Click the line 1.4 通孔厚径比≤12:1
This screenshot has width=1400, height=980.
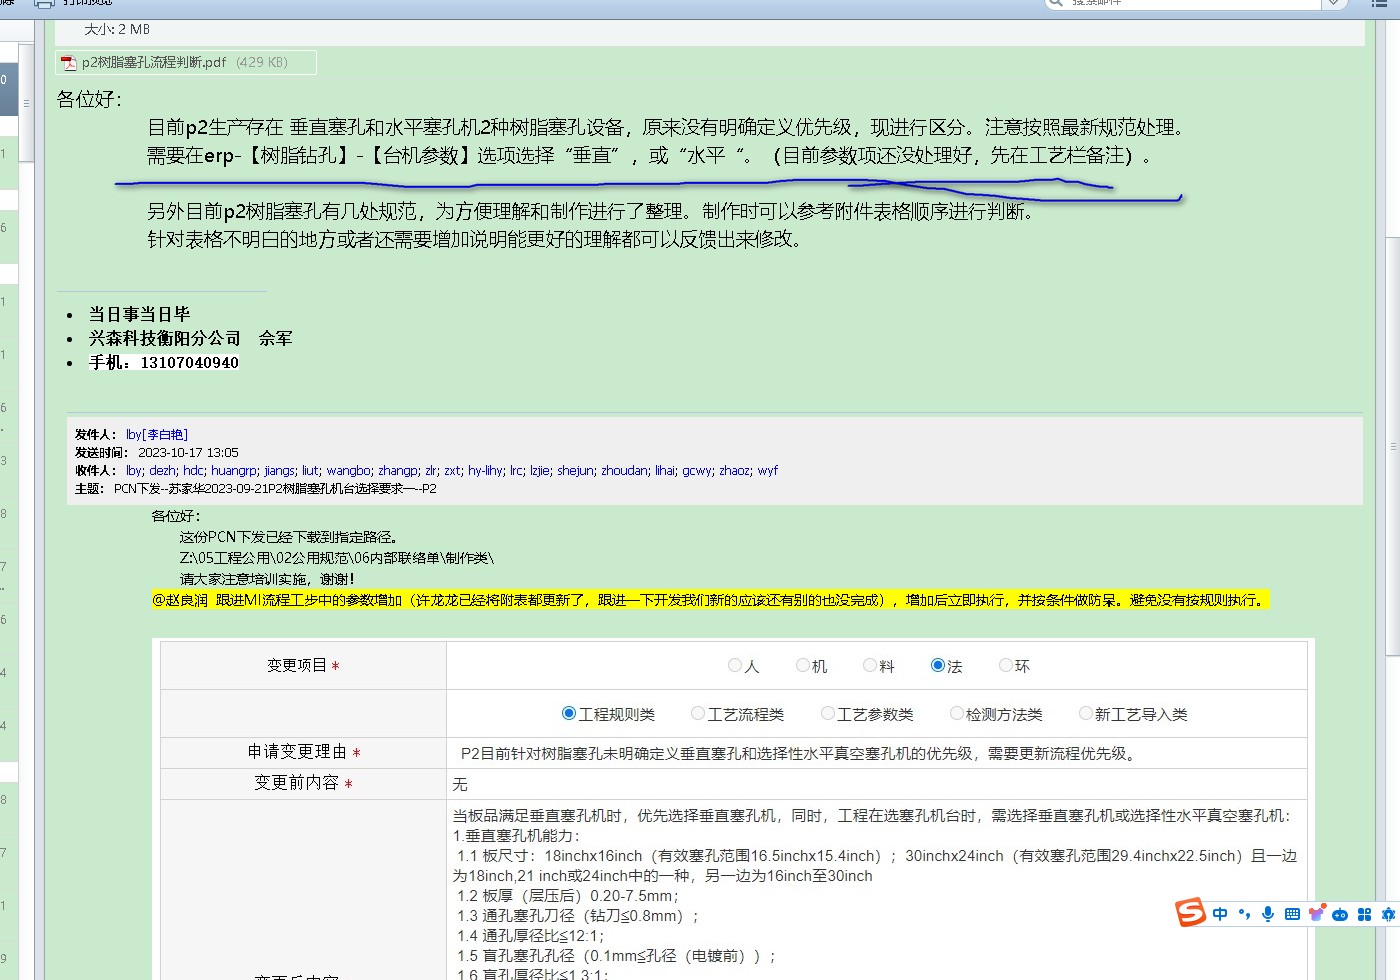pyautogui.click(x=531, y=936)
